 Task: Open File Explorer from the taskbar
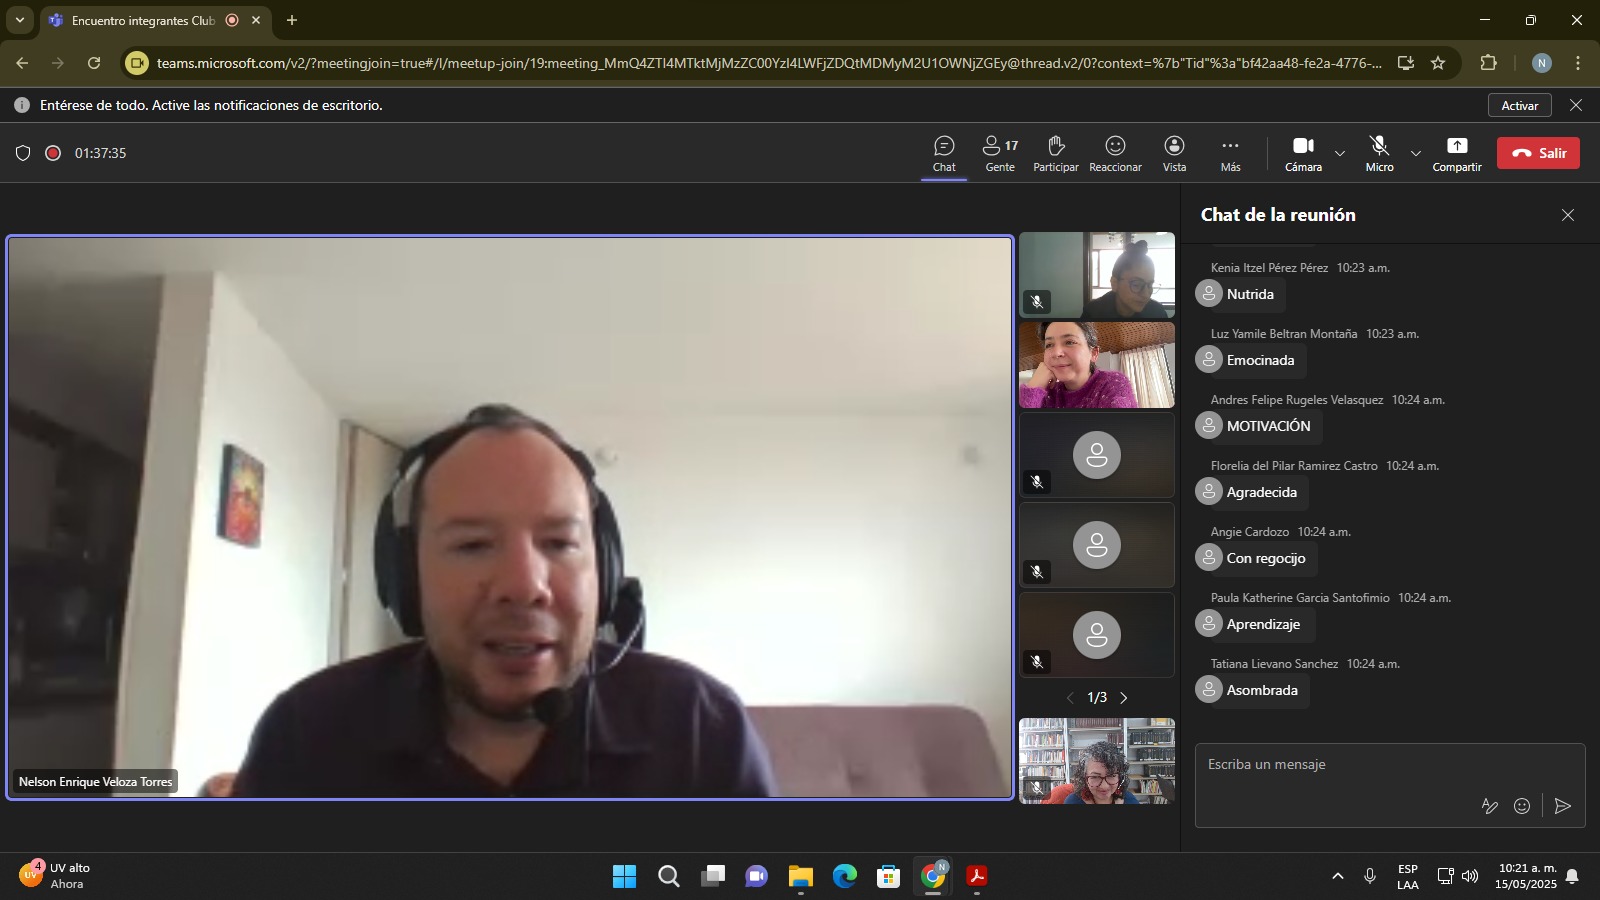click(800, 877)
